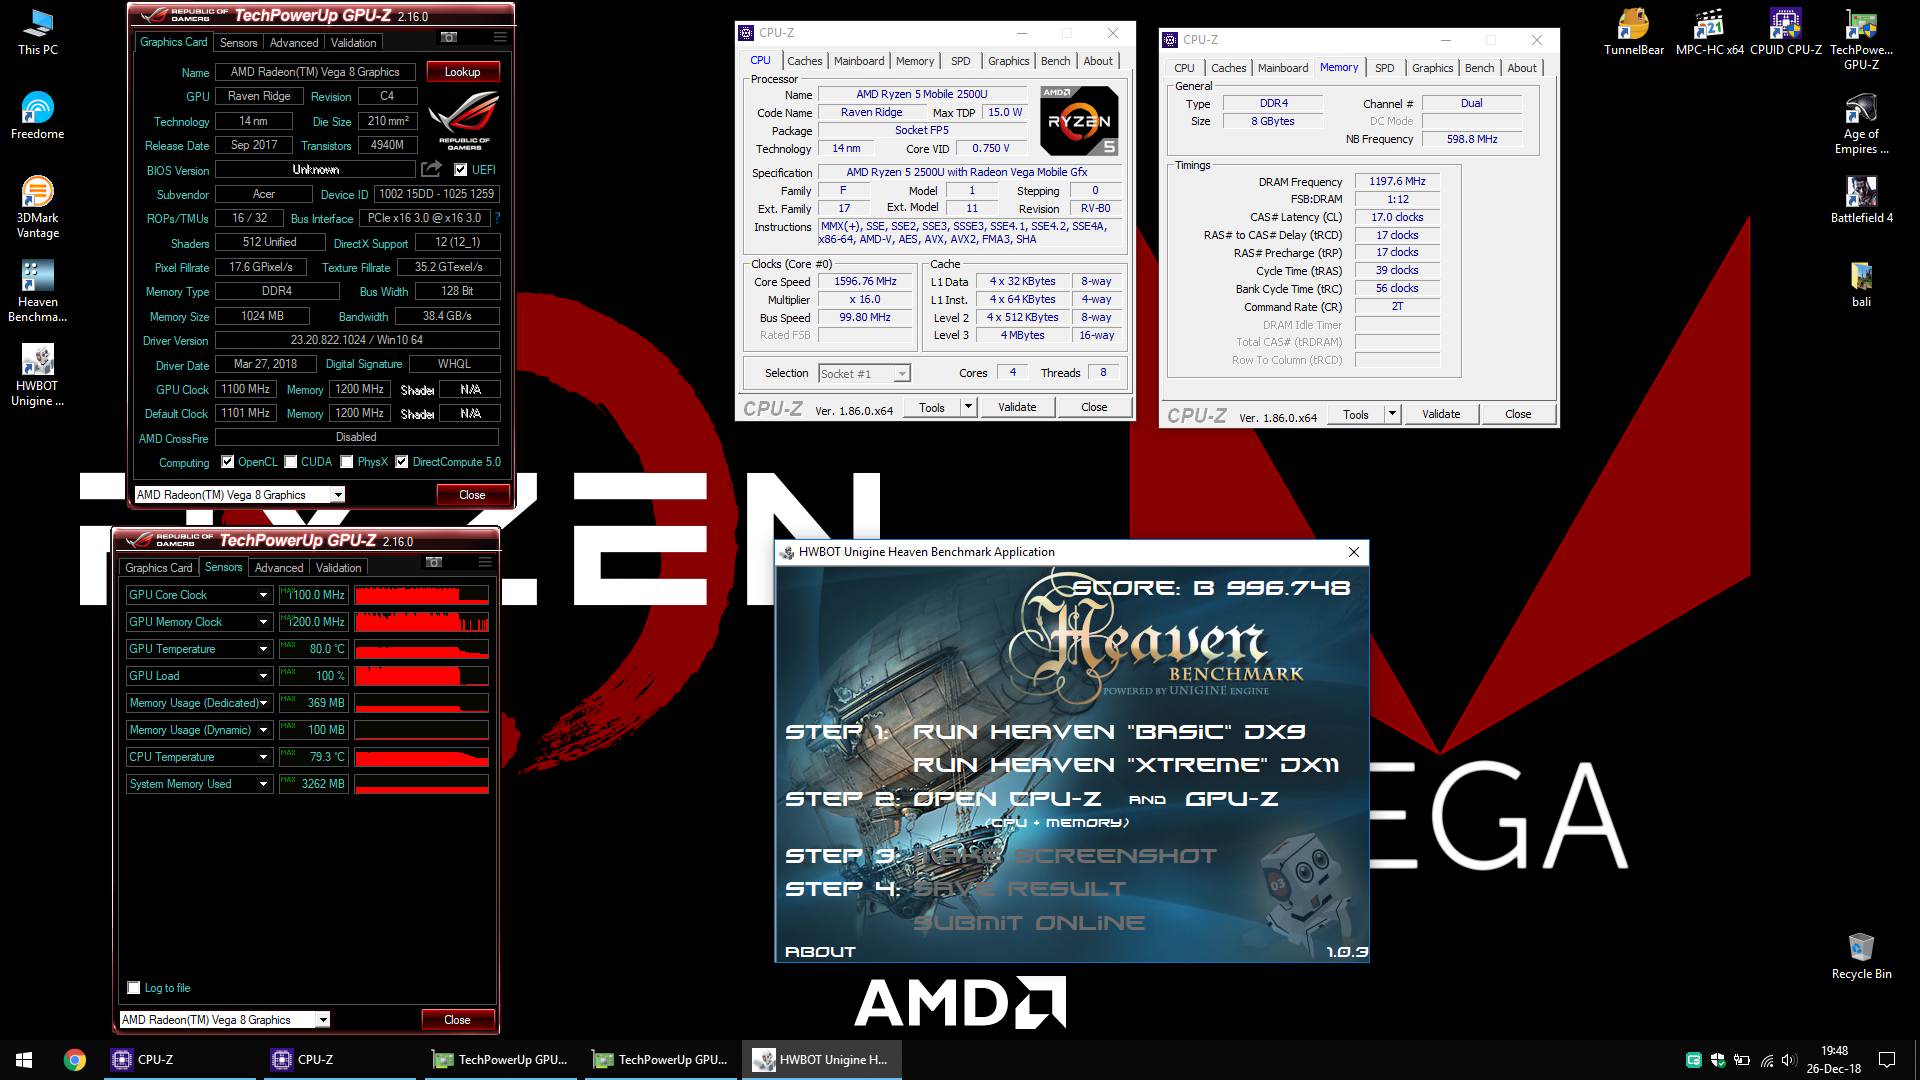This screenshot has width=1920, height=1080.
Task: Open the volume speaker tray icon
Action: click(x=1789, y=1060)
